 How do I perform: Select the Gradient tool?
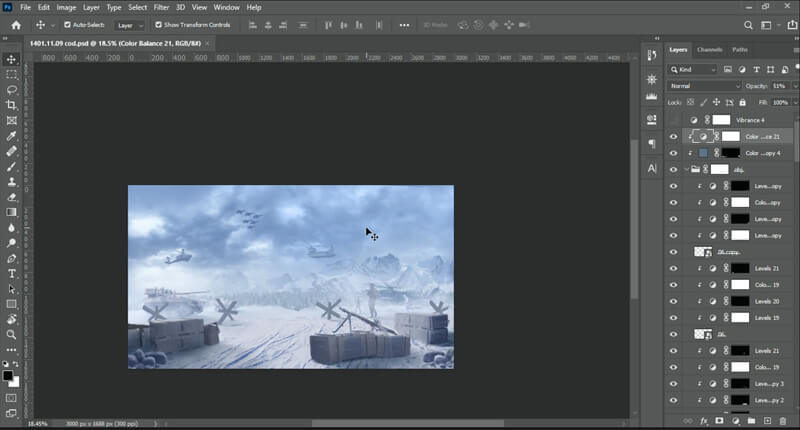coord(11,212)
